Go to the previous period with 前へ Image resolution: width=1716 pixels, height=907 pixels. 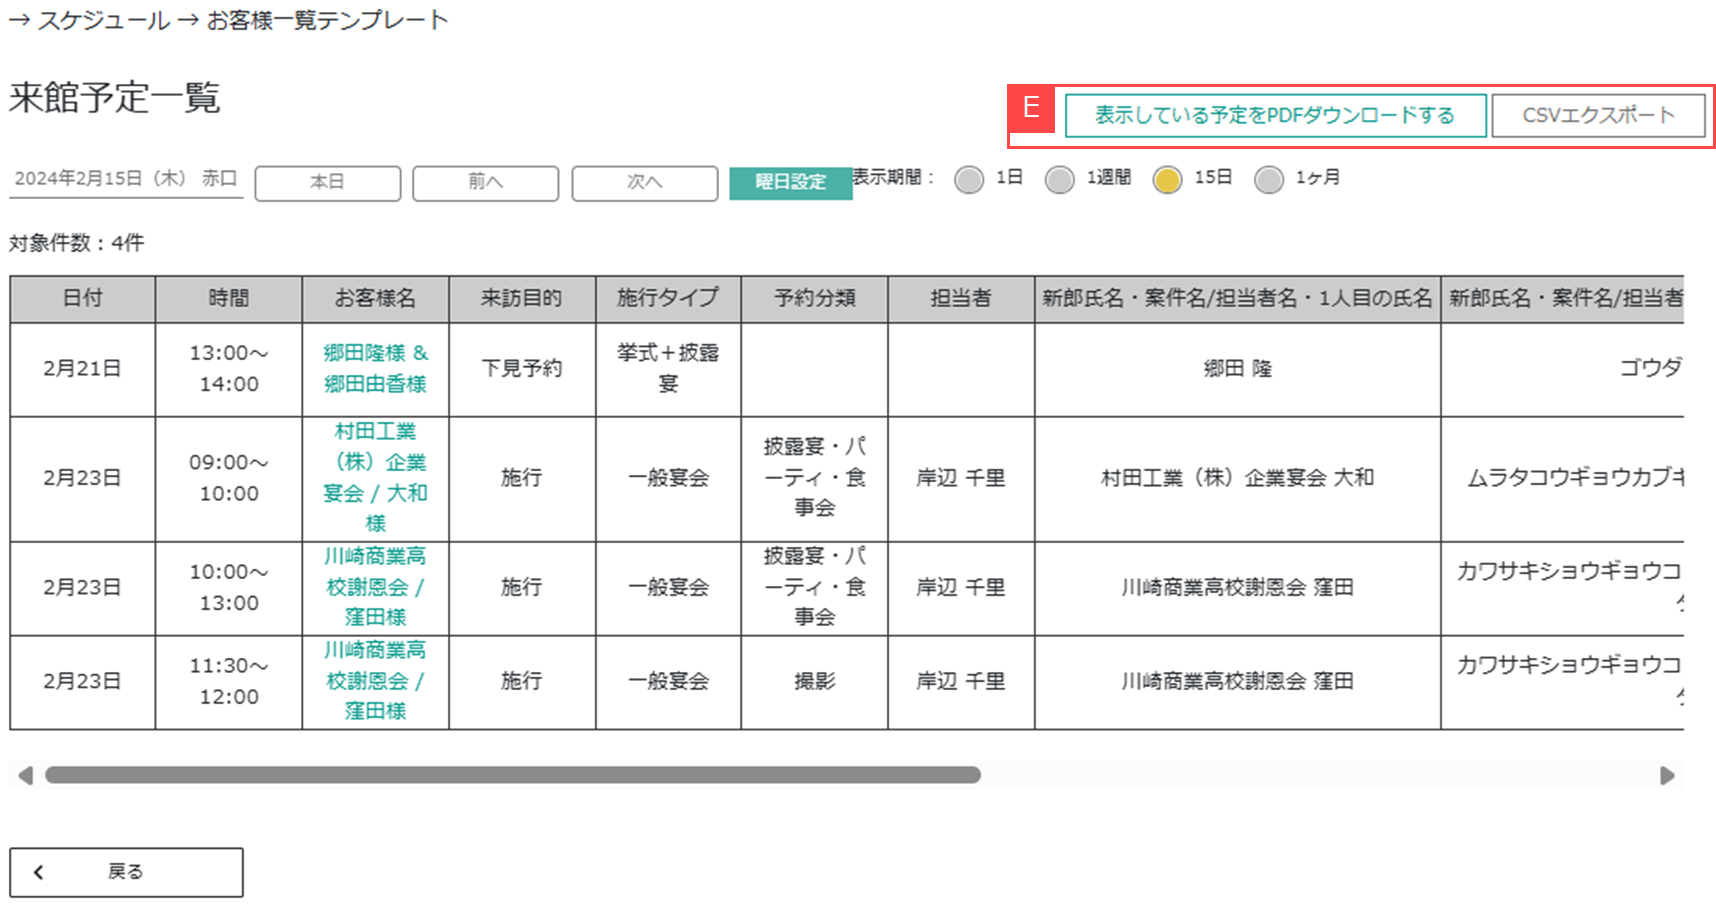click(x=485, y=183)
